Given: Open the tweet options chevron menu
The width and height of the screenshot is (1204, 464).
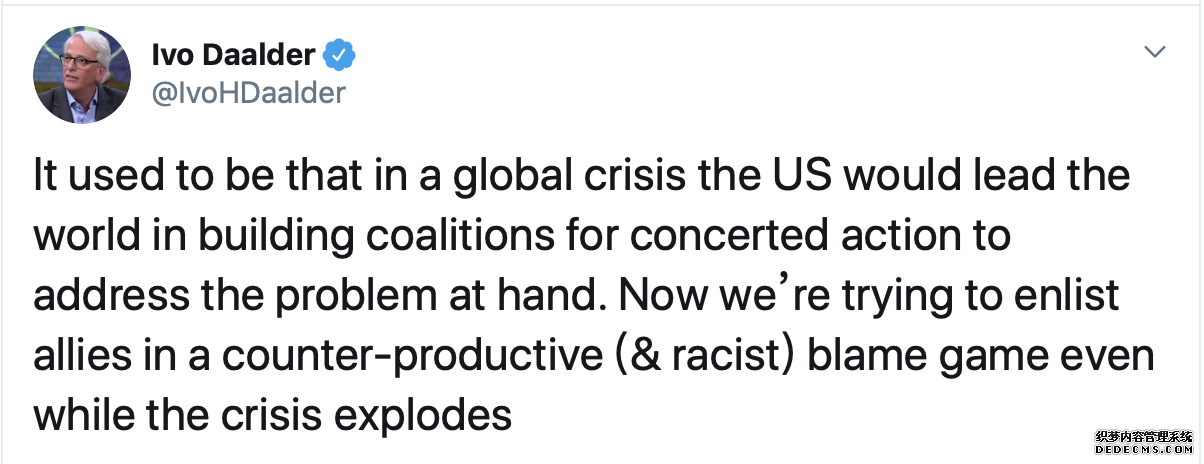Looking at the screenshot, I should coord(1155,51).
